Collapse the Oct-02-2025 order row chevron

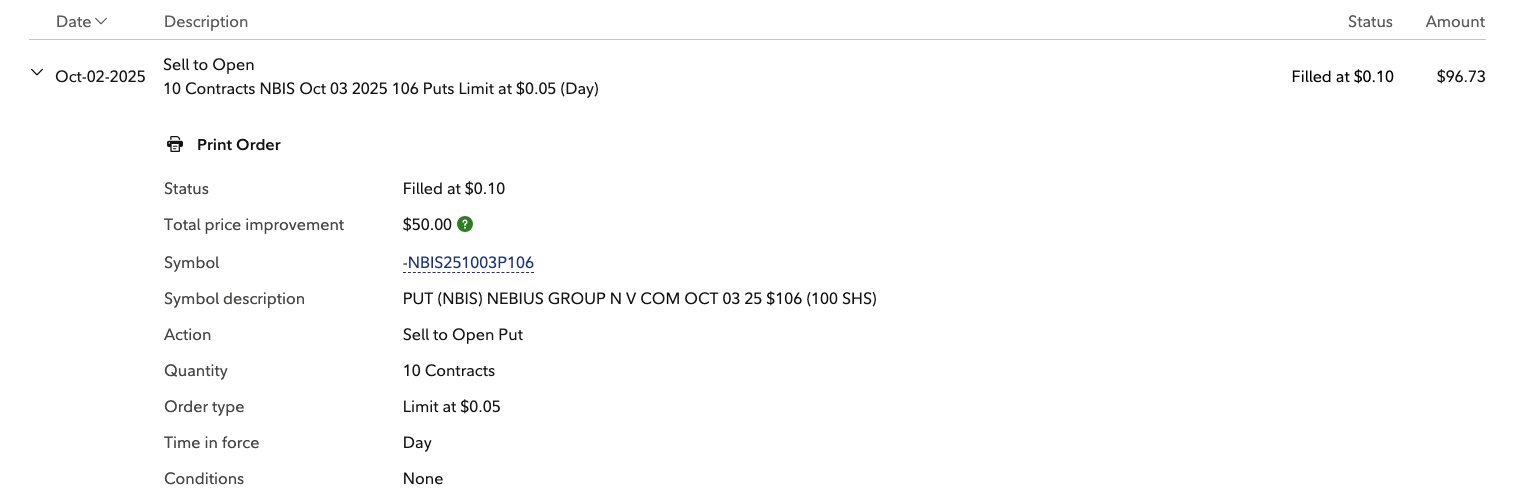tap(37, 73)
